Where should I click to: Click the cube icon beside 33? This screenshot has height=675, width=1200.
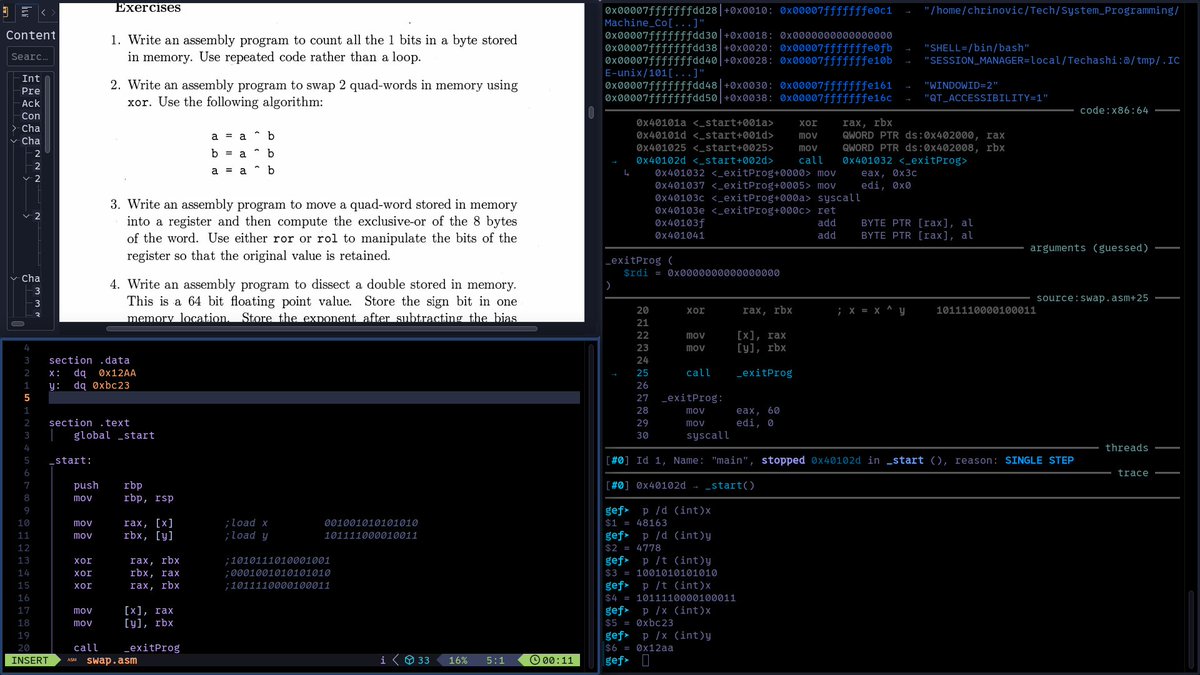pyautogui.click(x=408, y=660)
